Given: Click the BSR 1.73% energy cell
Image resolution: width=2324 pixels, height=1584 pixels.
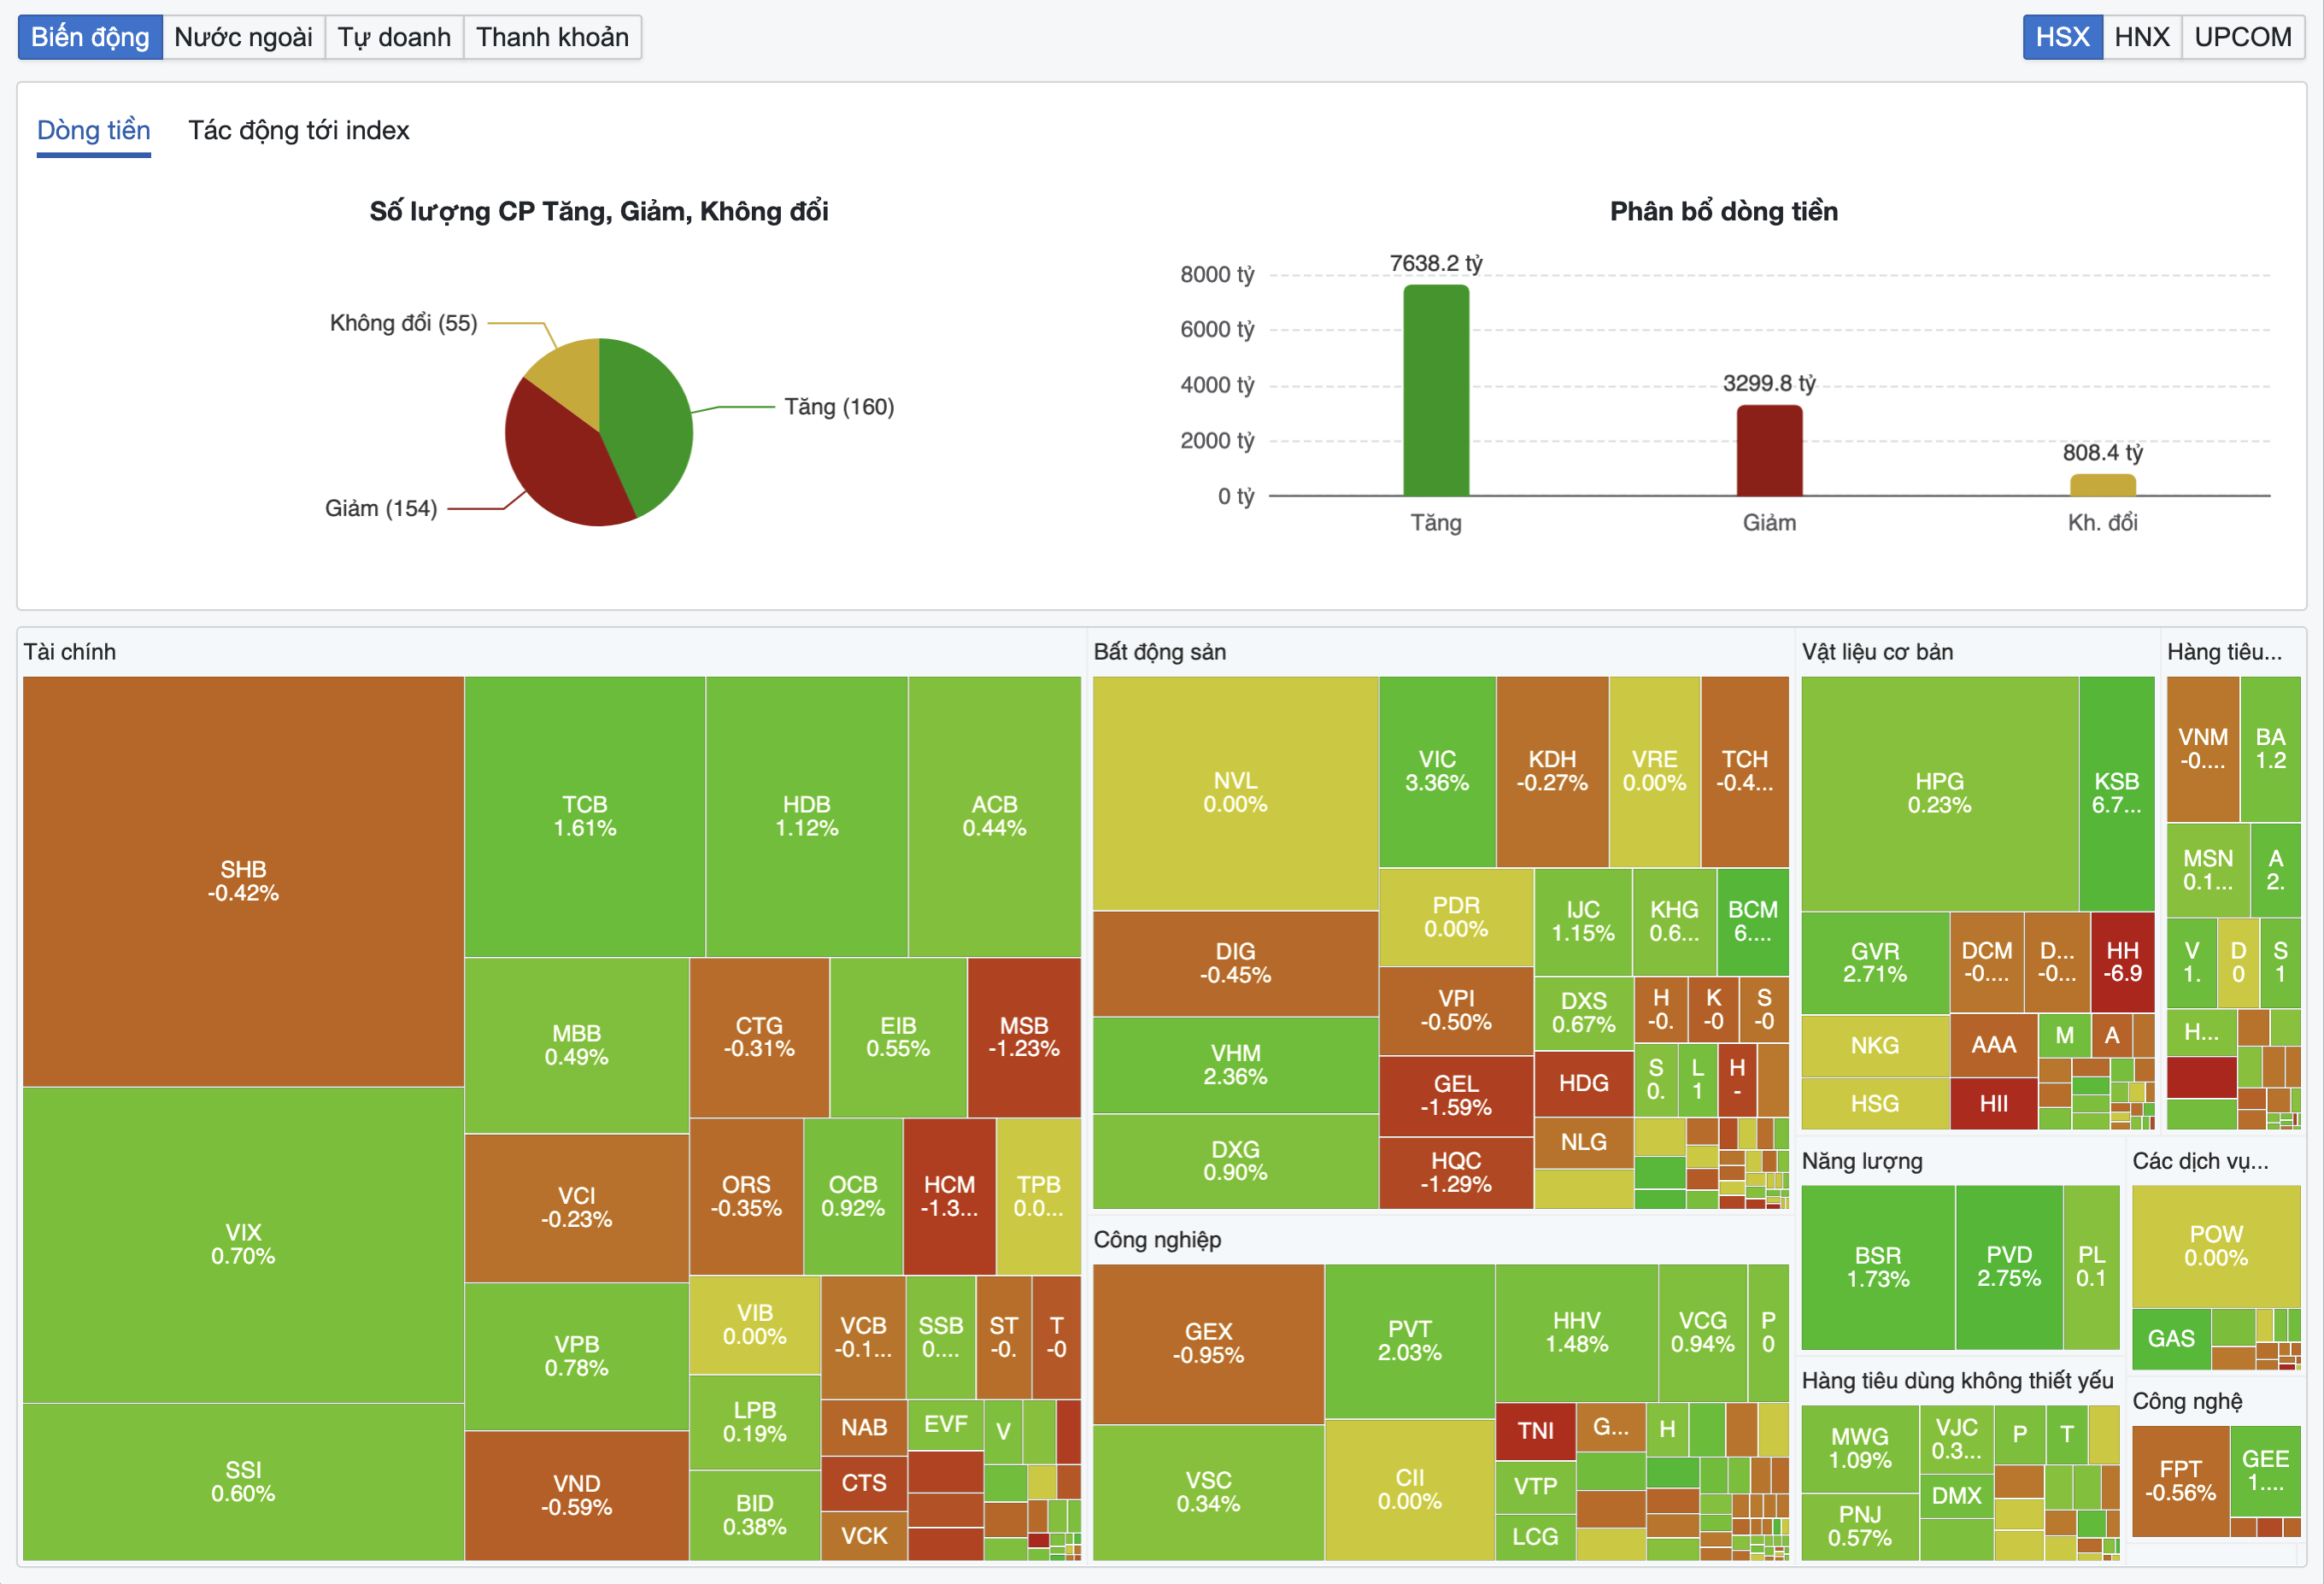Looking at the screenshot, I should pyautogui.click(x=1878, y=1267).
